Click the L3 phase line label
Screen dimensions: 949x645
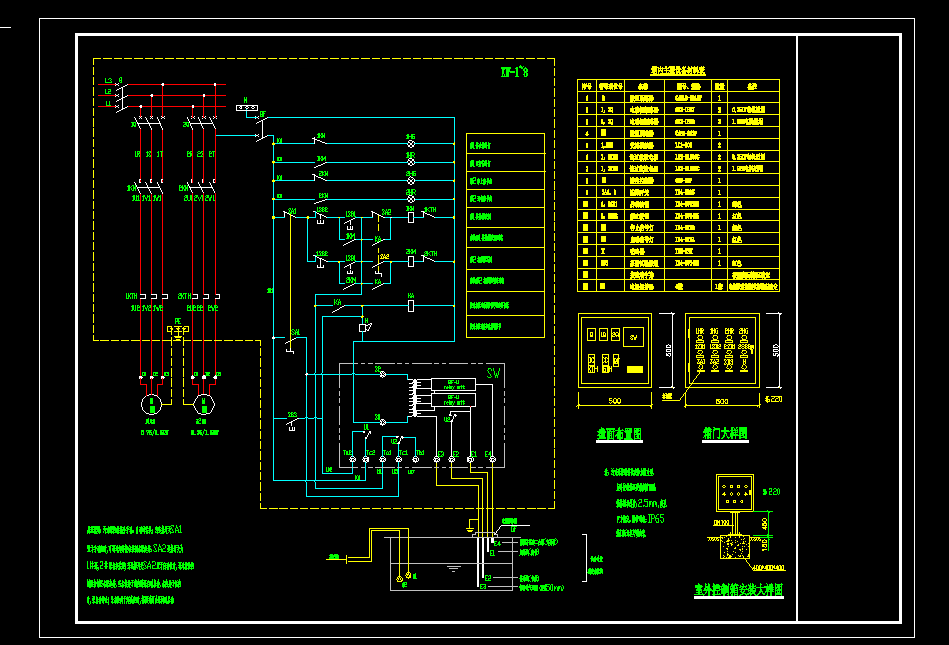coord(108,80)
